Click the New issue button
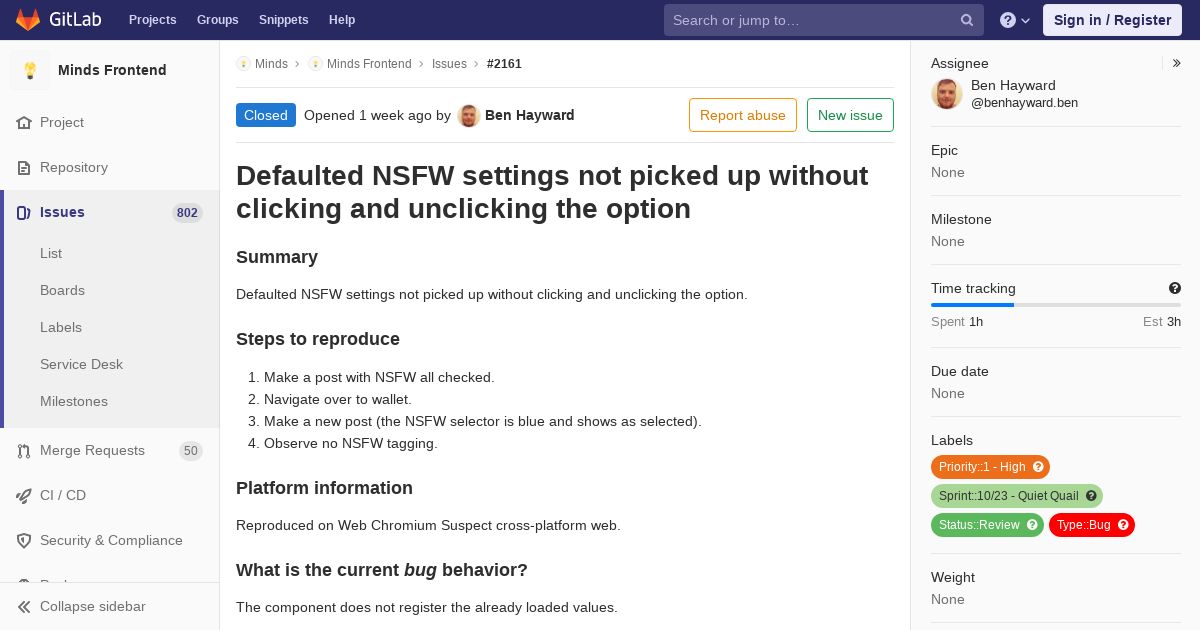The width and height of the screenshot is (1200, 630). (x=850, y=115)
